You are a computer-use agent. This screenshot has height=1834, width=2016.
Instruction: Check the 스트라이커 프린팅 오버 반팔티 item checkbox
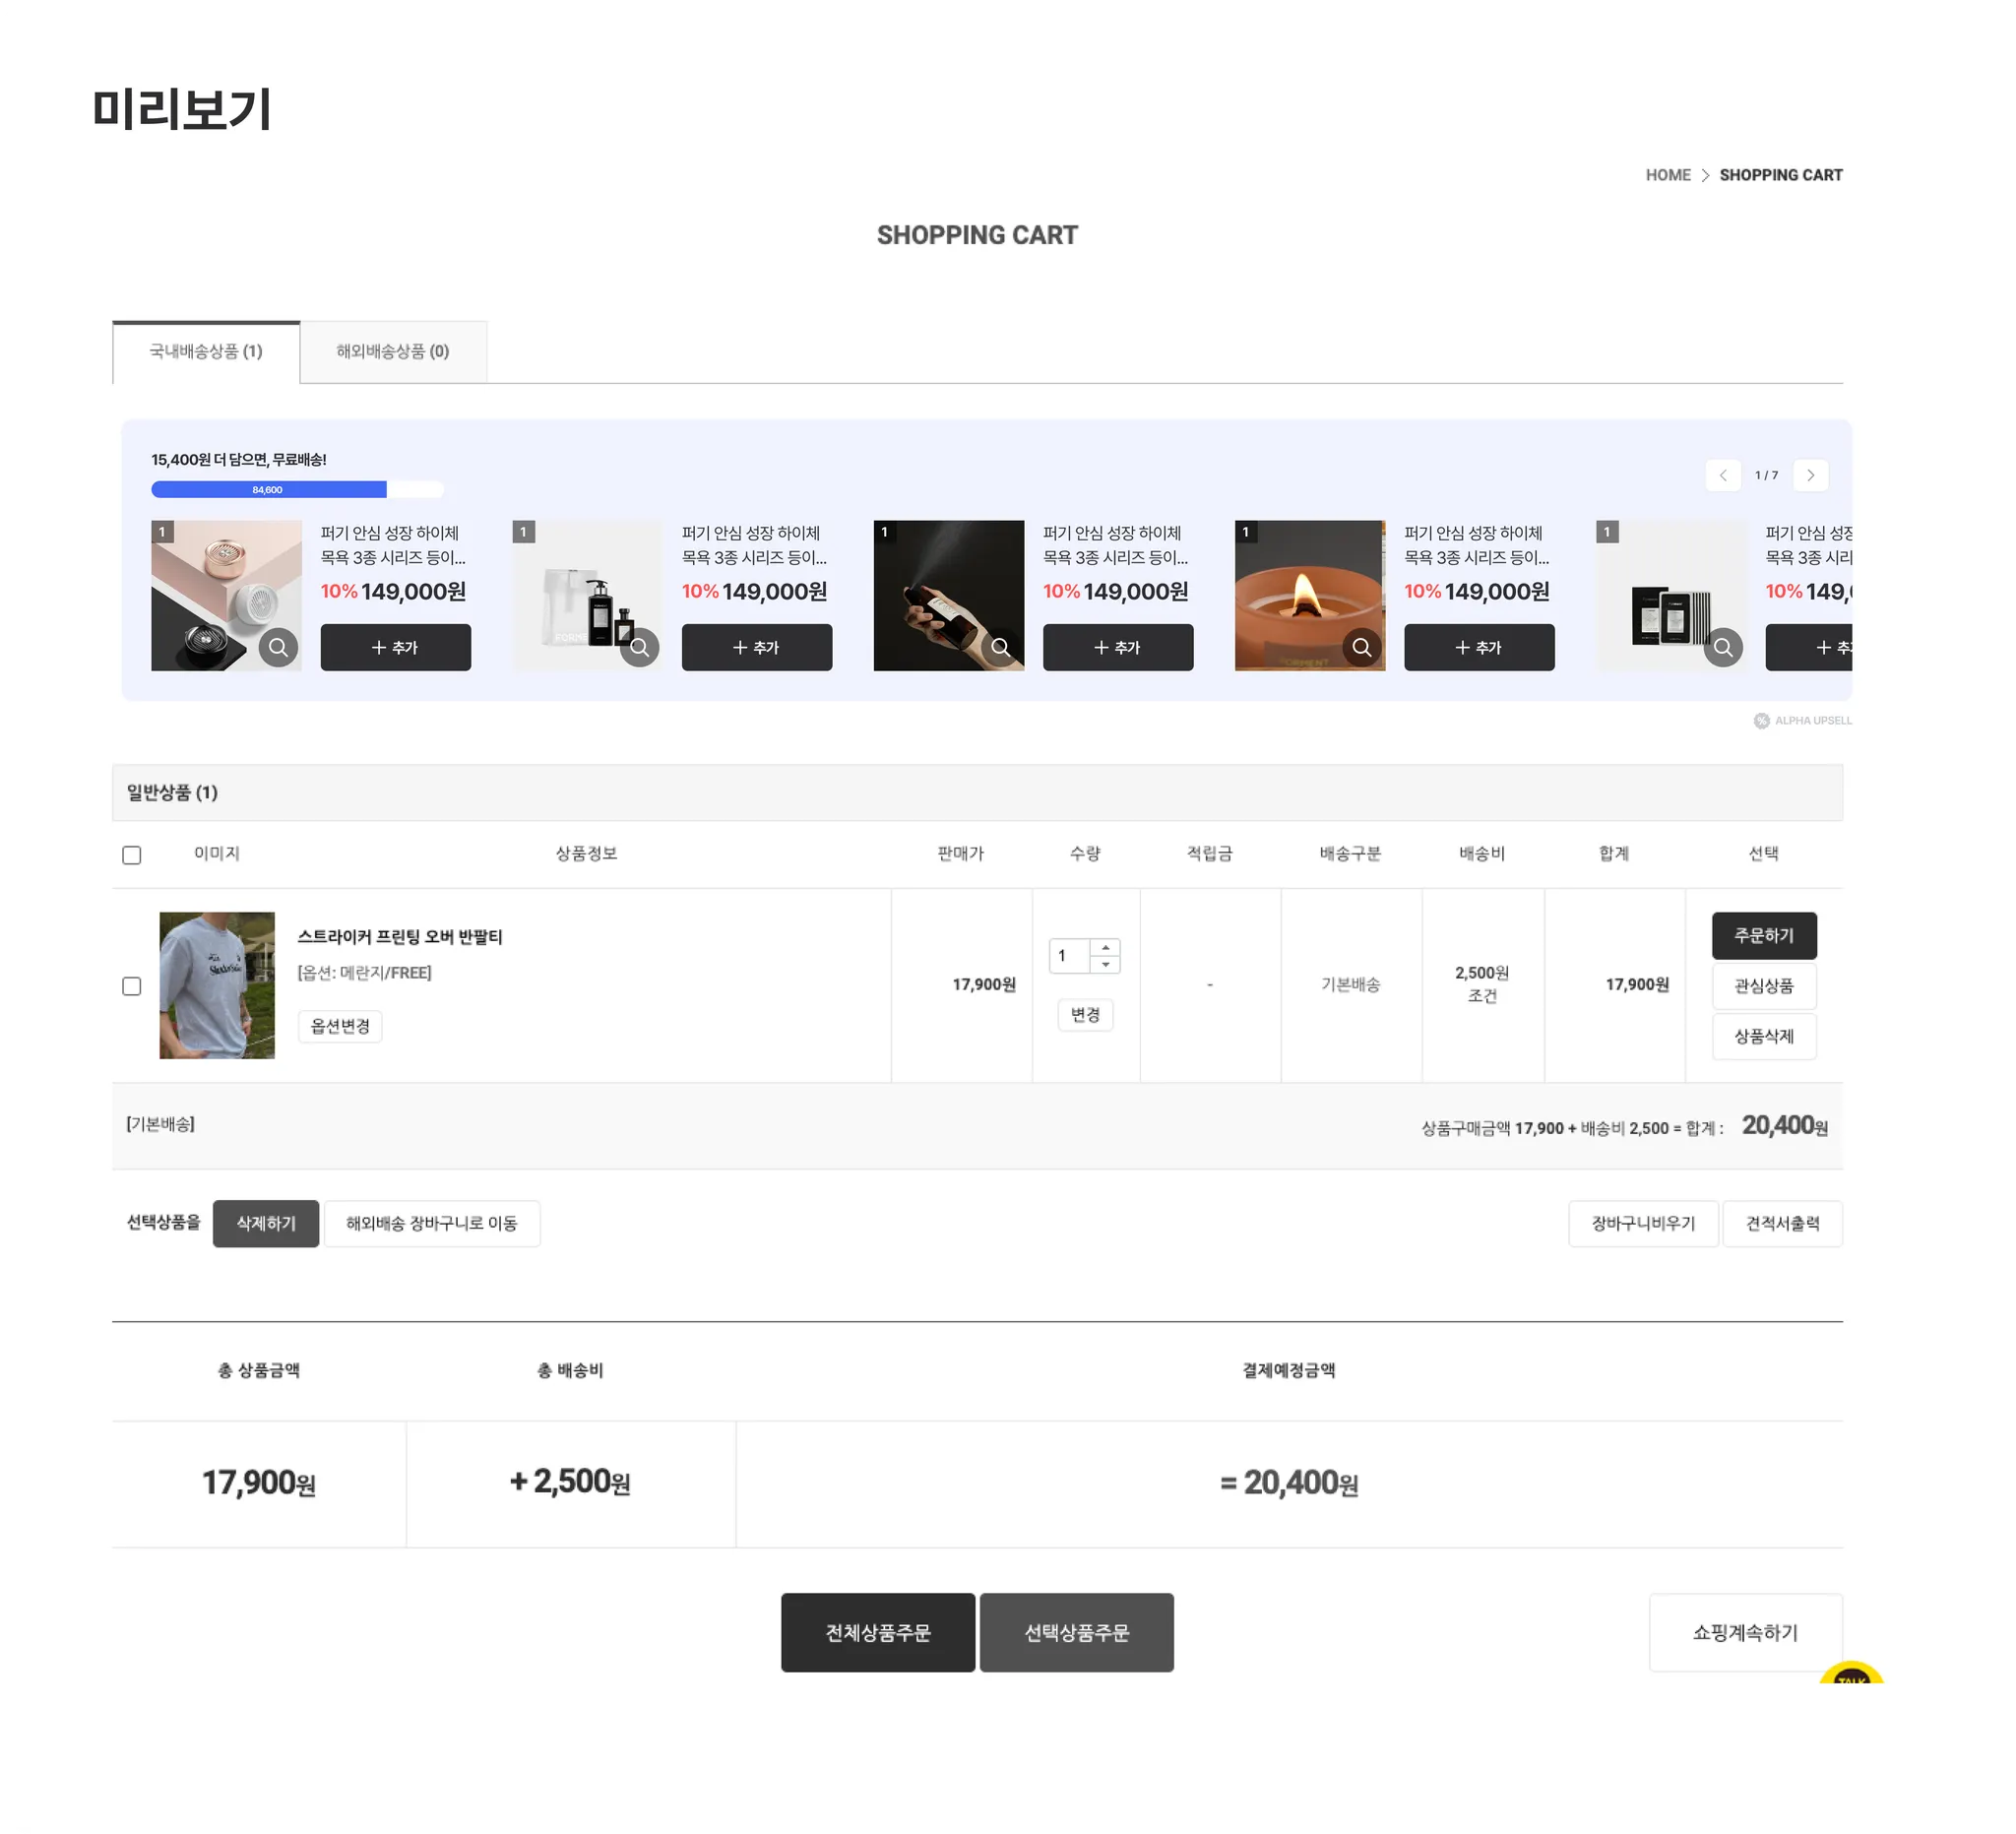coord(131,986)
